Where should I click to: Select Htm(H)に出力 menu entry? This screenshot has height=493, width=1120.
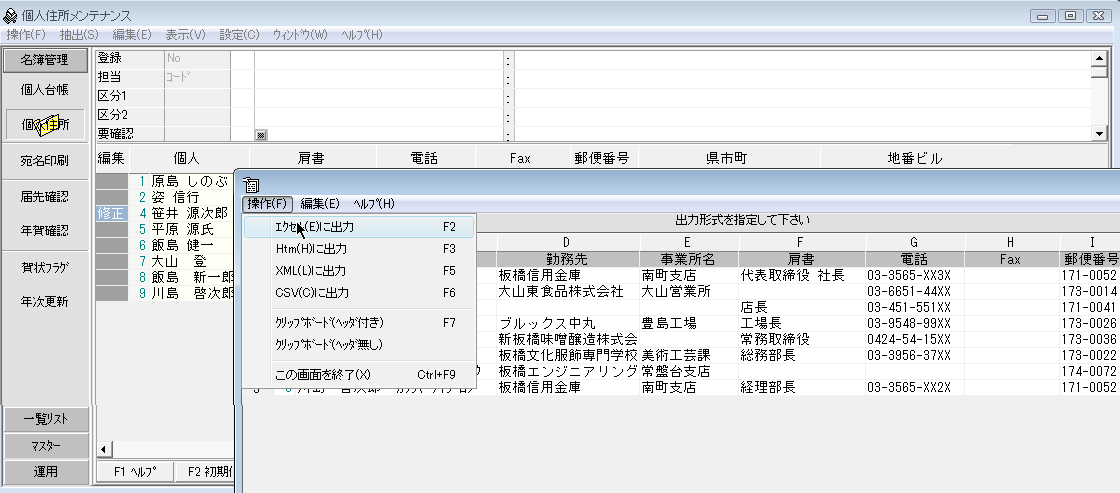[359, 249]
